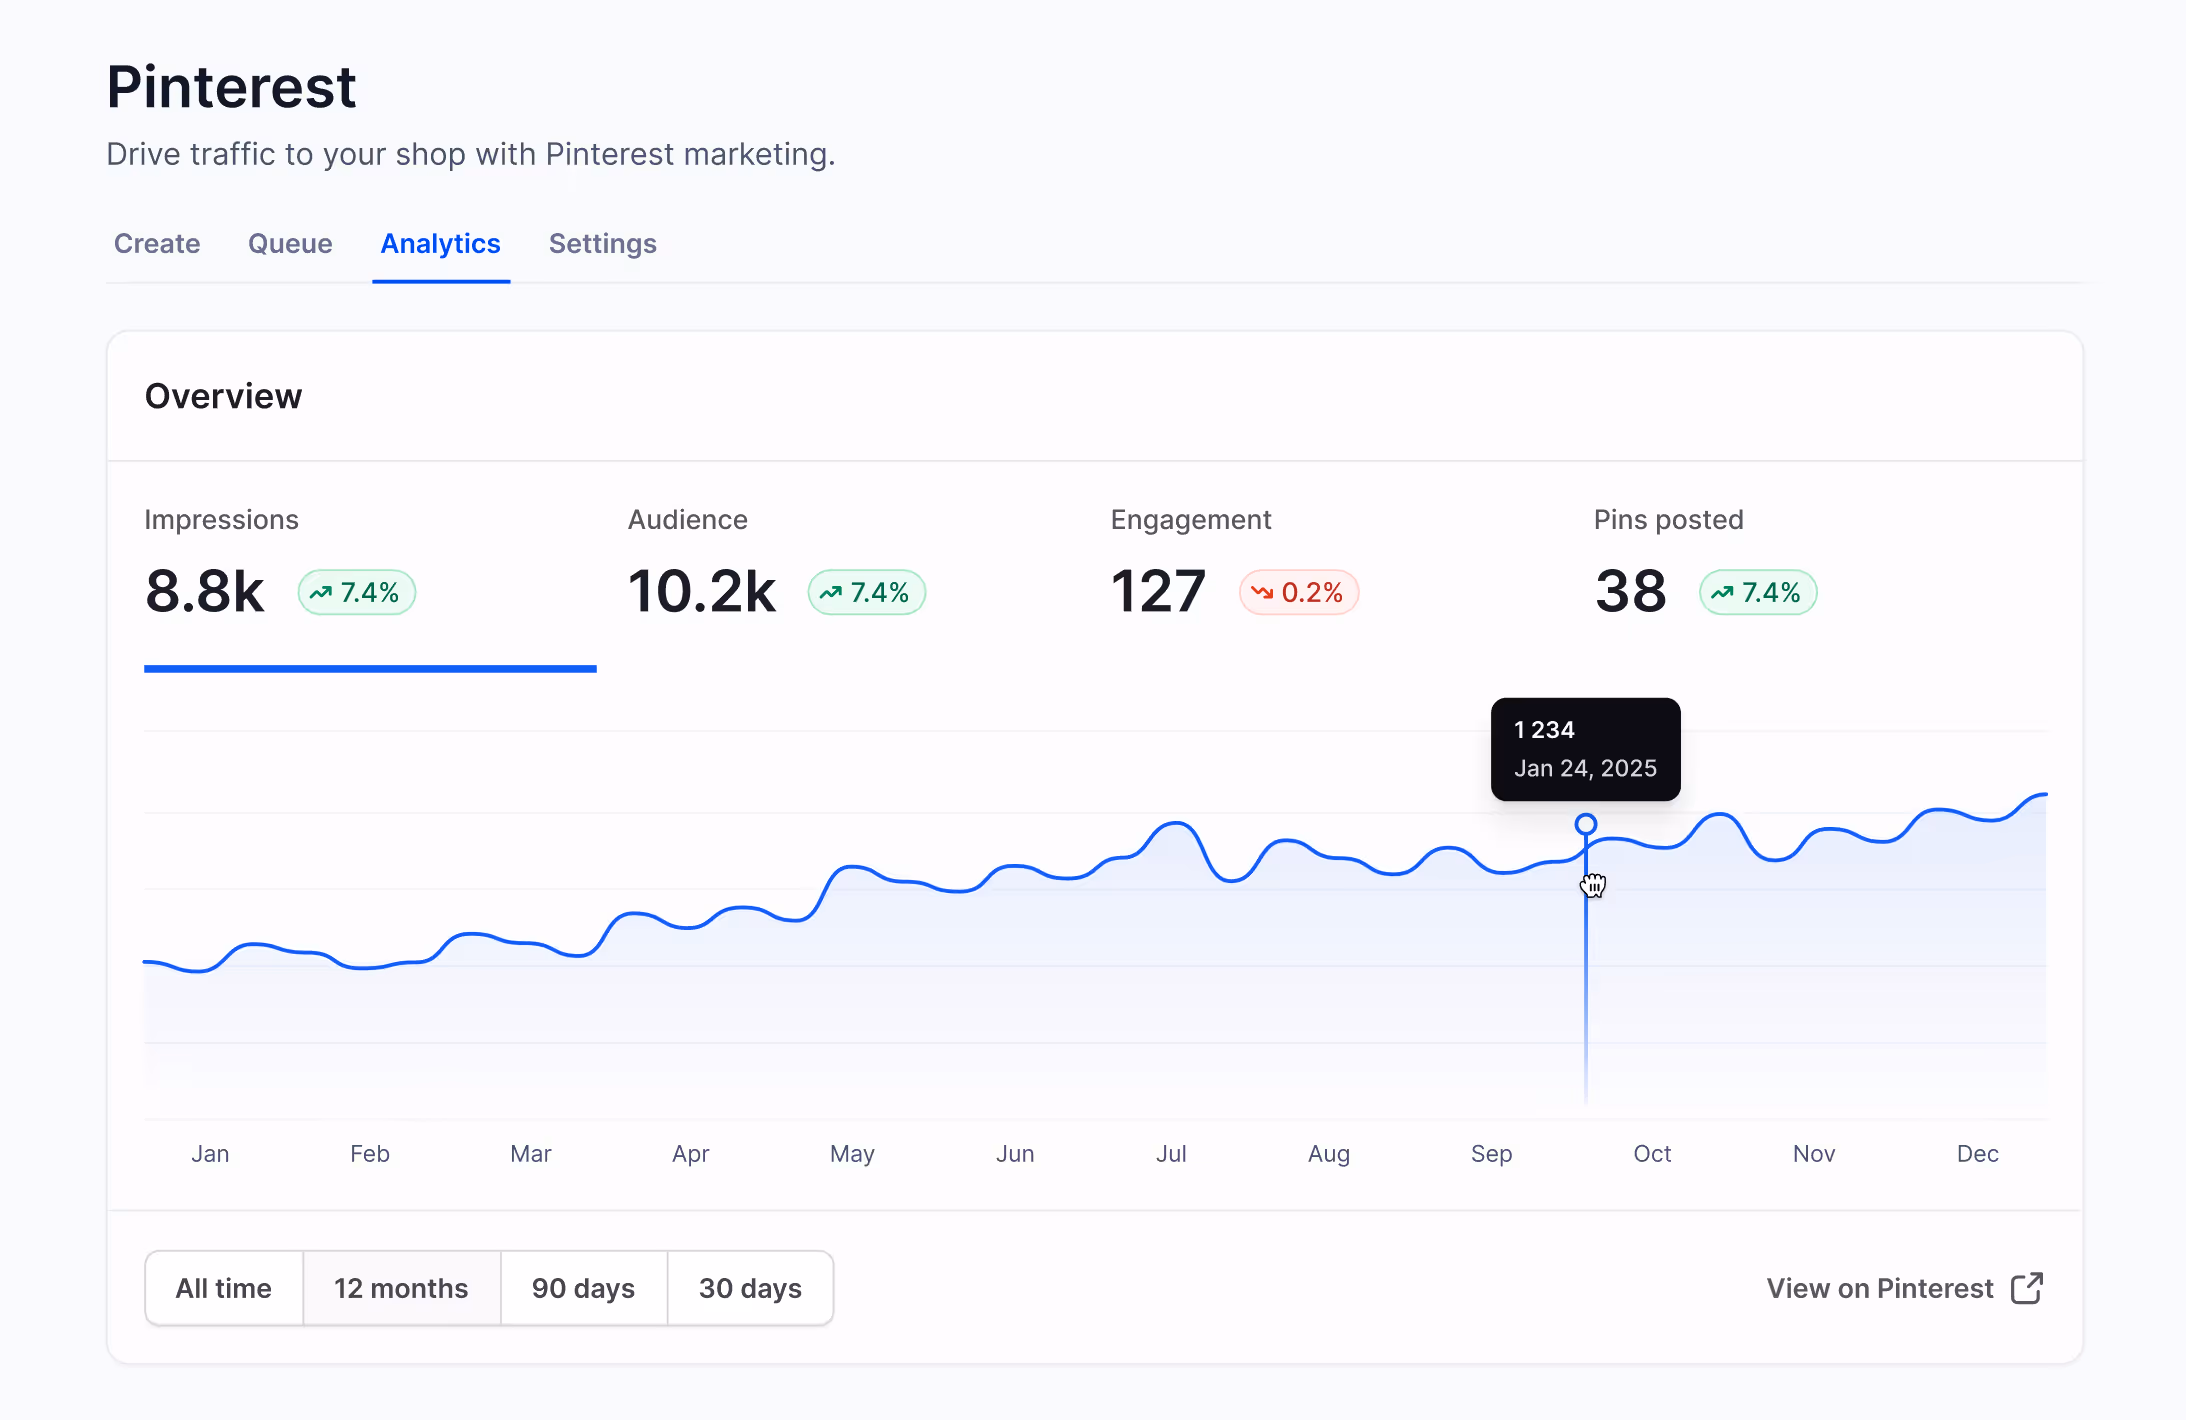
Task: Click the dark tooltip showing Jan 24, 2025
Action: click(x=1585, y=749)
